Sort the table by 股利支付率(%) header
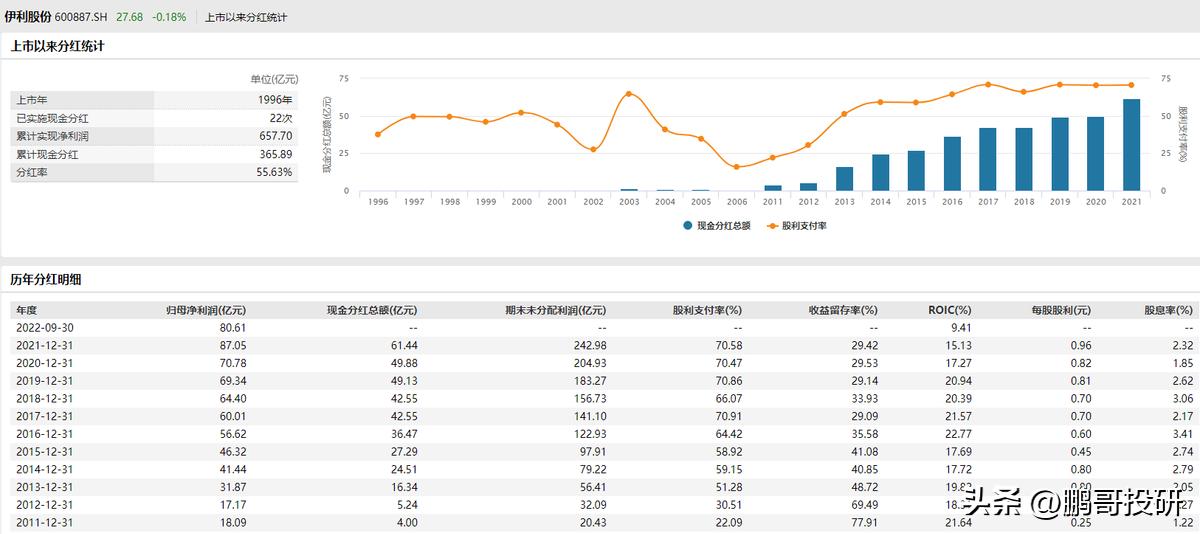Image resolution: width=1200 pixels, height=534 pixels. (707, 310)
